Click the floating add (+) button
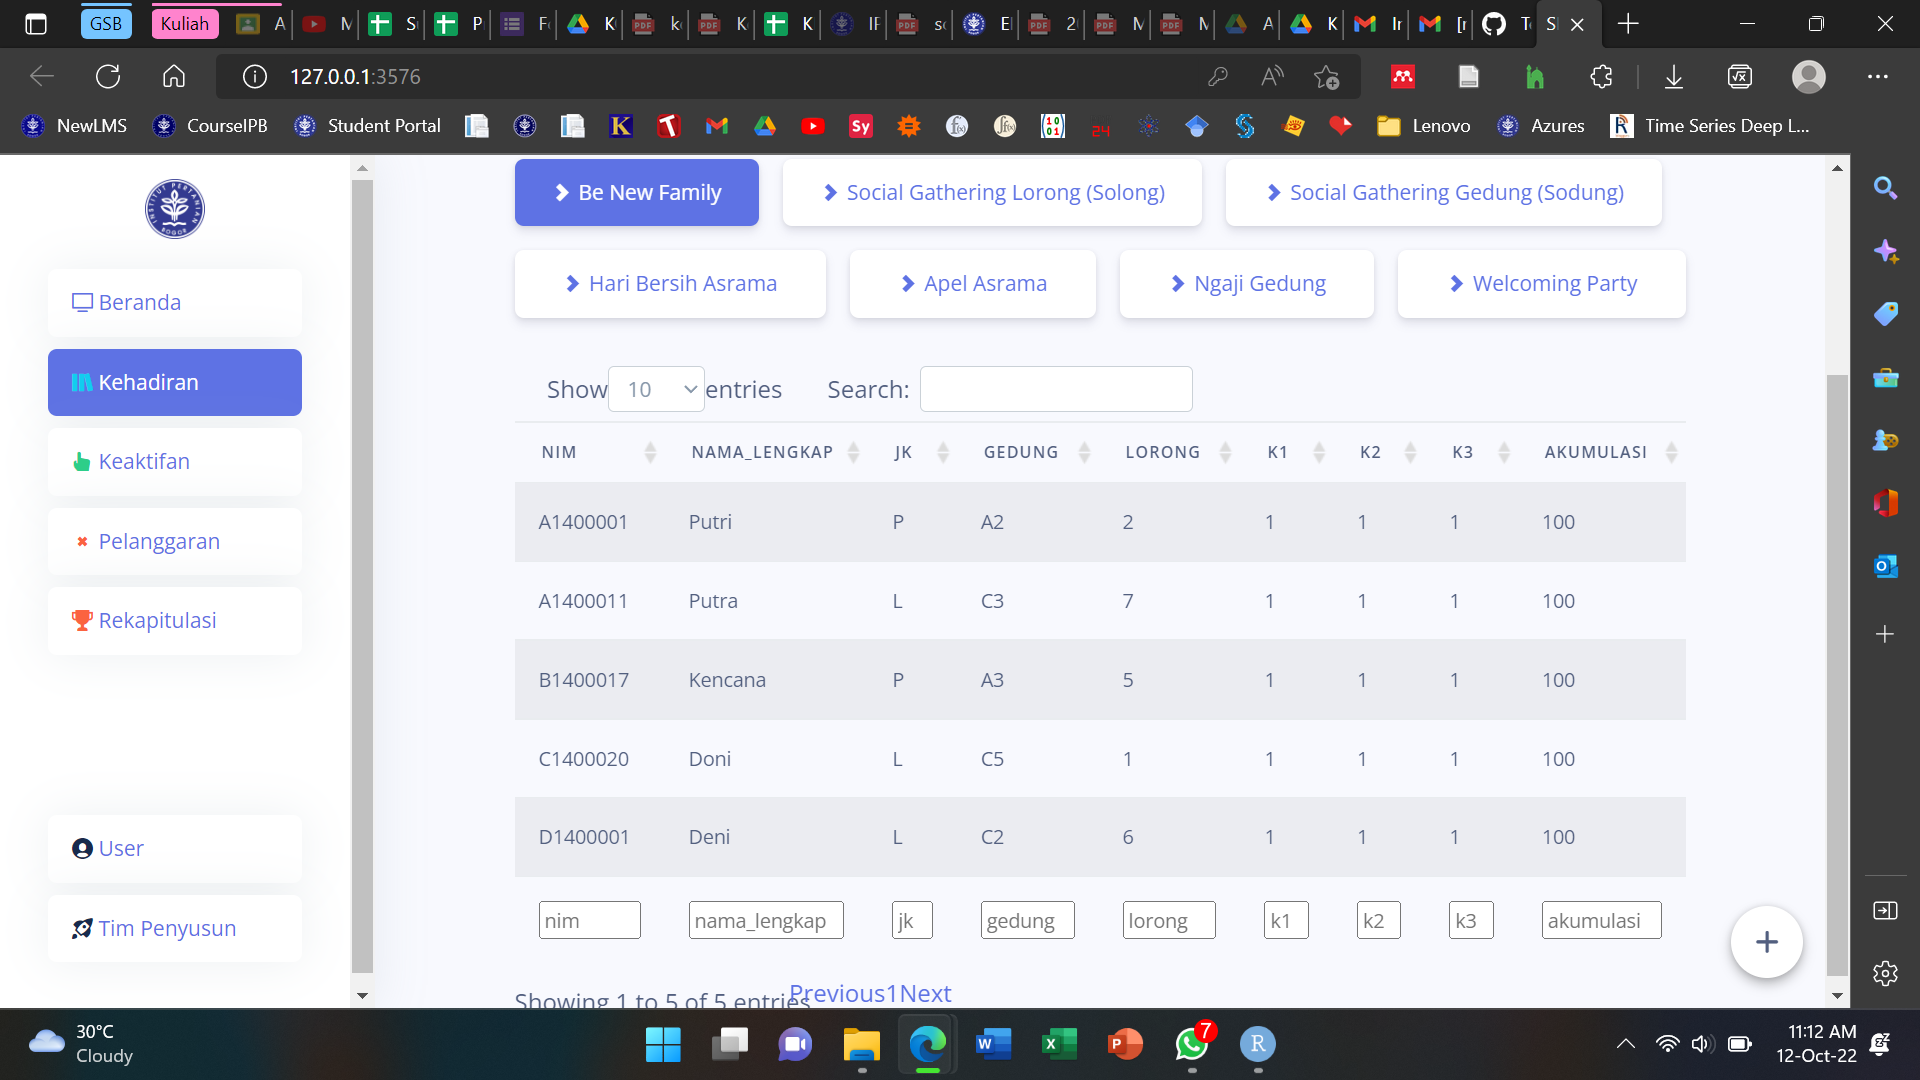 pyautogui.click(x=1766, y=941)
